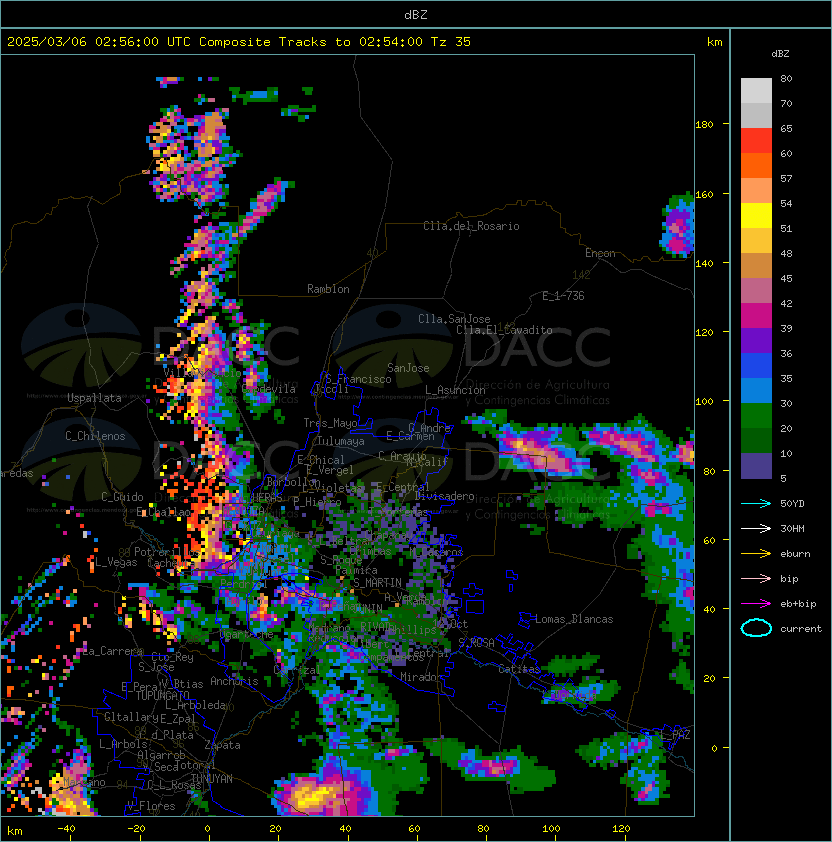Click the 'E_1-736' map label

coord(563,296)
